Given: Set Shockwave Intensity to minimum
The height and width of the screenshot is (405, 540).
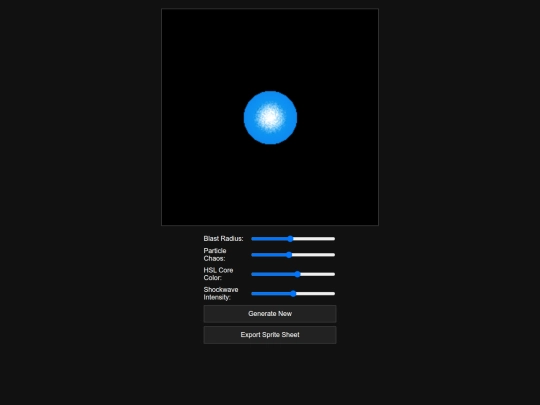Looking at the screenshot, I should point(252,294).
